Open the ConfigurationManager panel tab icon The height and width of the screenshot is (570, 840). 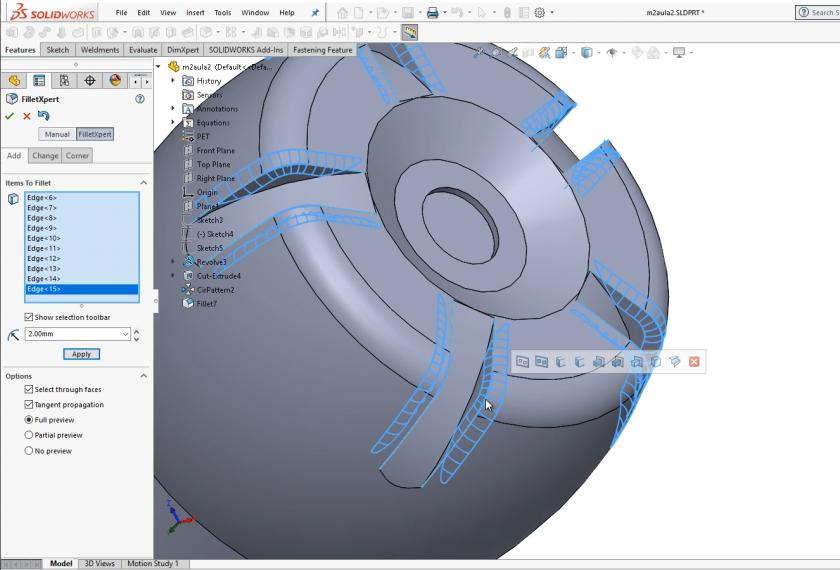(65, 80)
